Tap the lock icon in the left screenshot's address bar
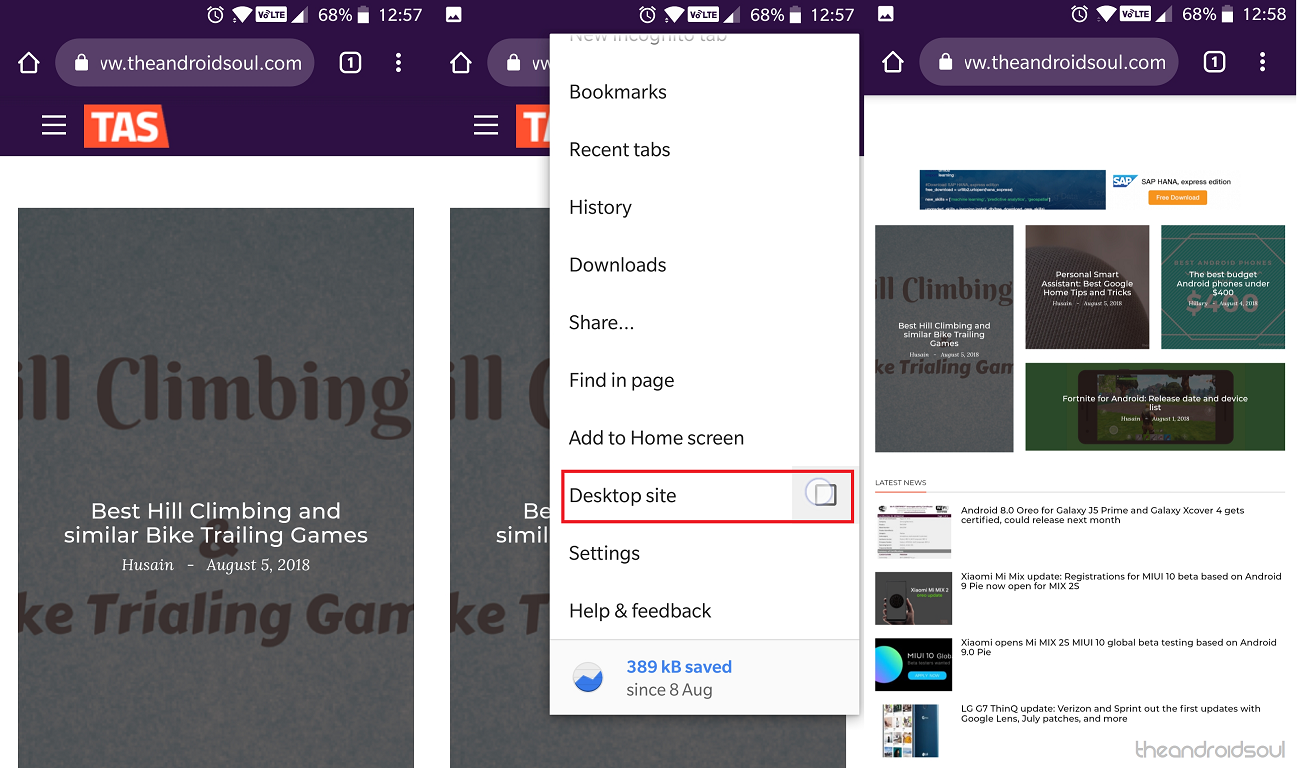The height and width of the screenshot is (768, 1297). [x=81, y=63]
